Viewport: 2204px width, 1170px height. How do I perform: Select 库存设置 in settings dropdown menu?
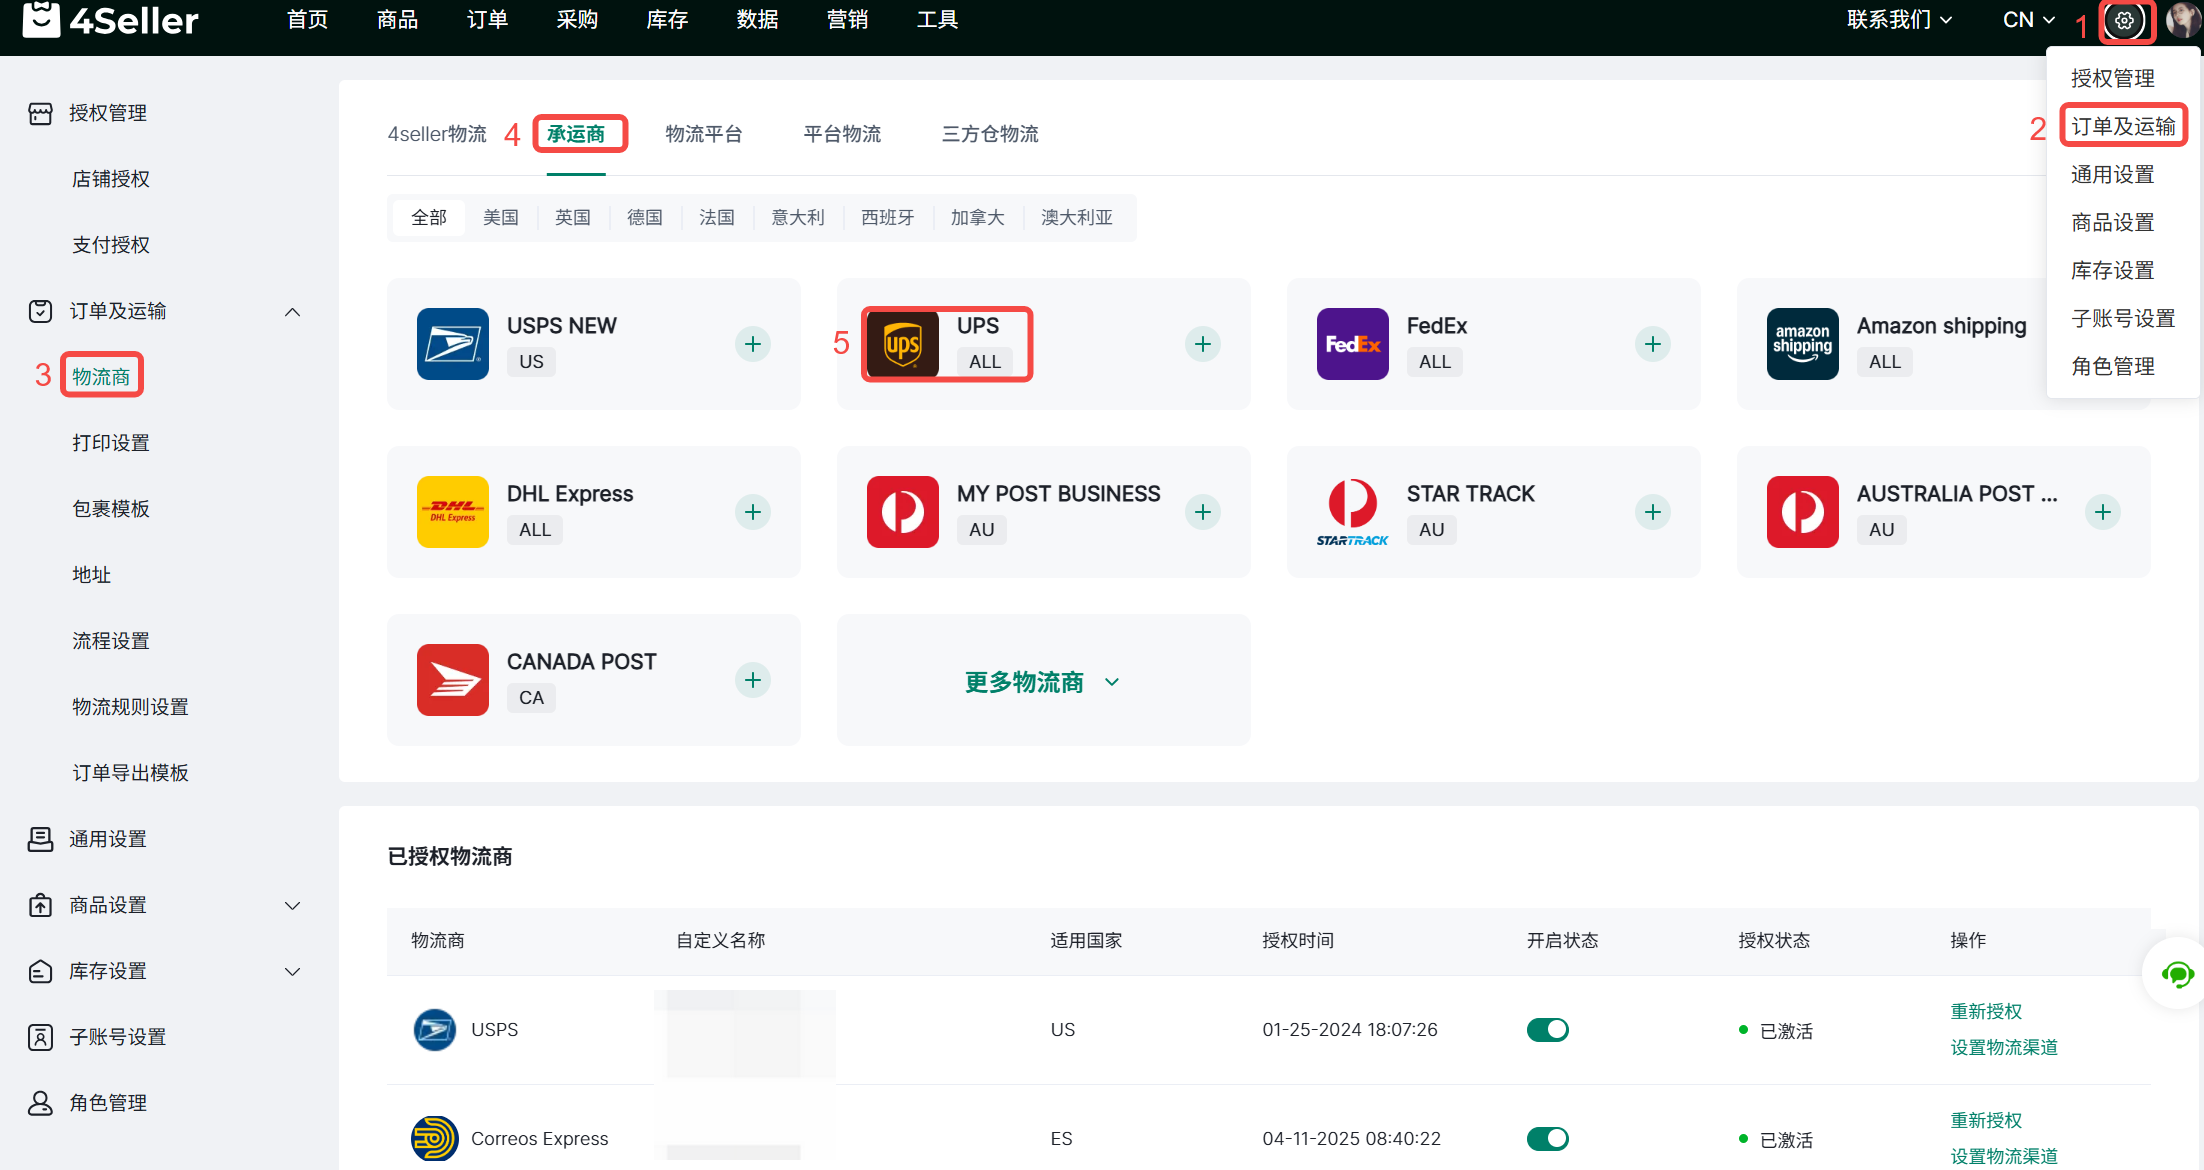click(2112, 270)
